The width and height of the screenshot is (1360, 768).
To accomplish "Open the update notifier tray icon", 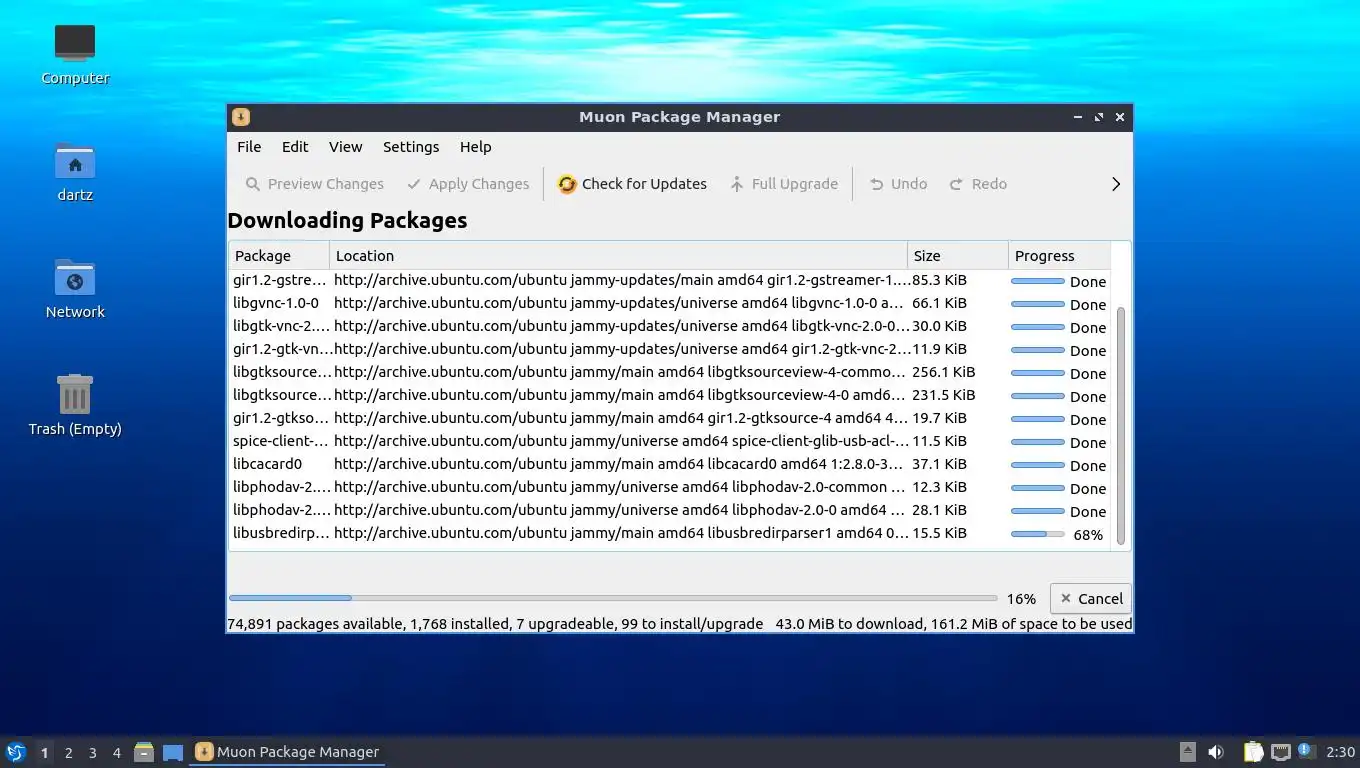I will point(1306,751).
